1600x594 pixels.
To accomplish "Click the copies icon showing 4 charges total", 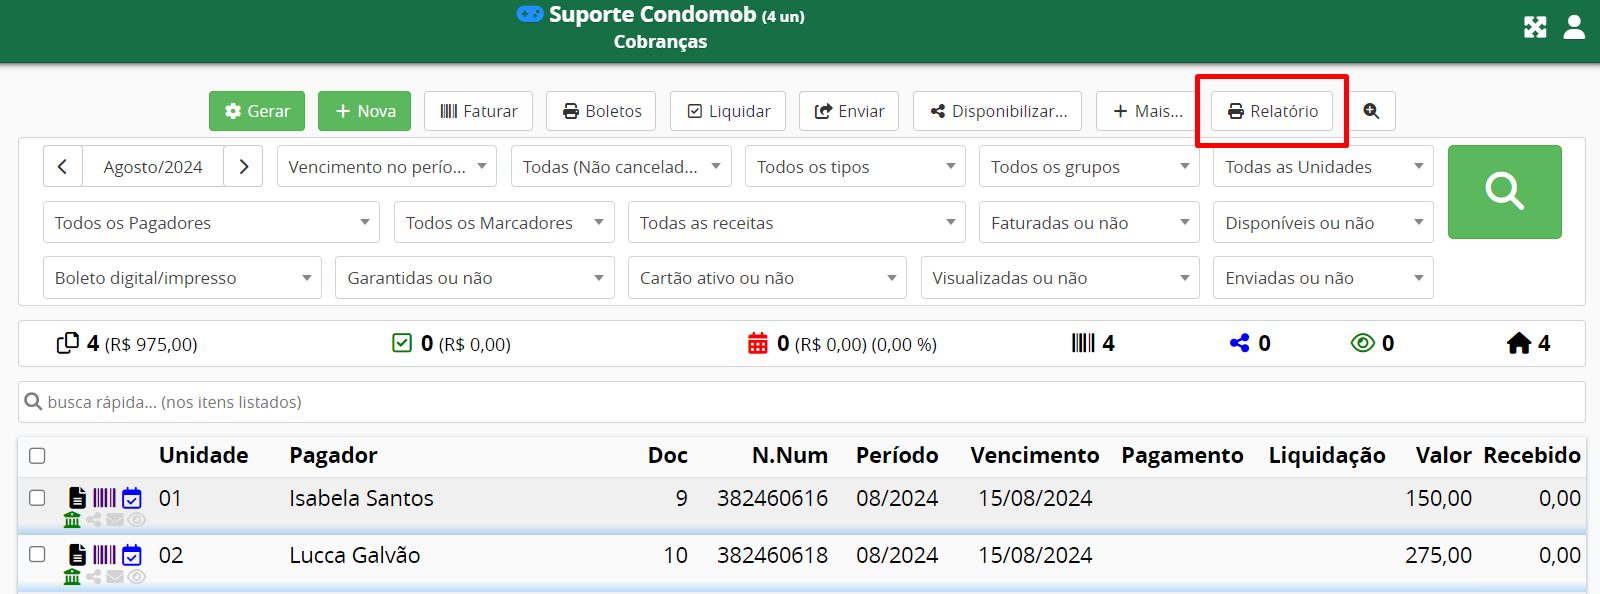I will pos(68,343).
